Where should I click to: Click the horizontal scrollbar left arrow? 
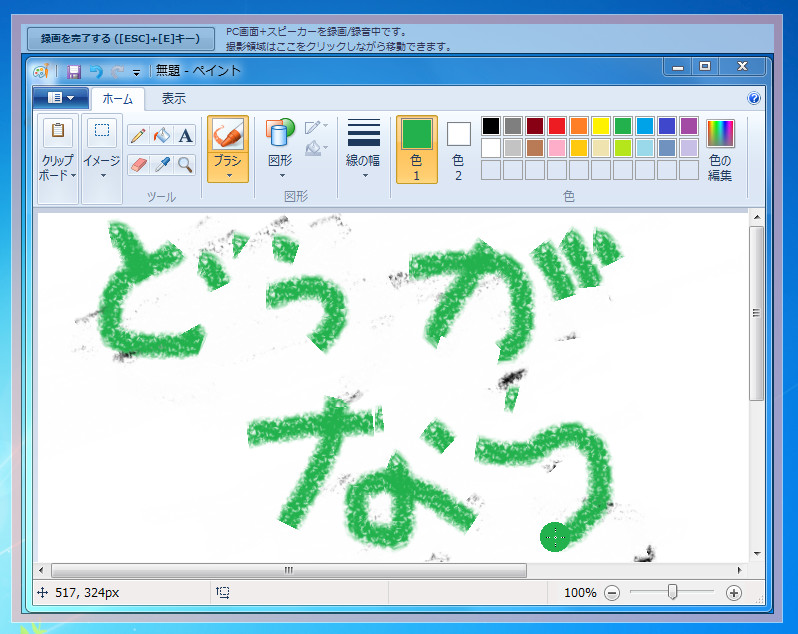click(x=41, y=570)
